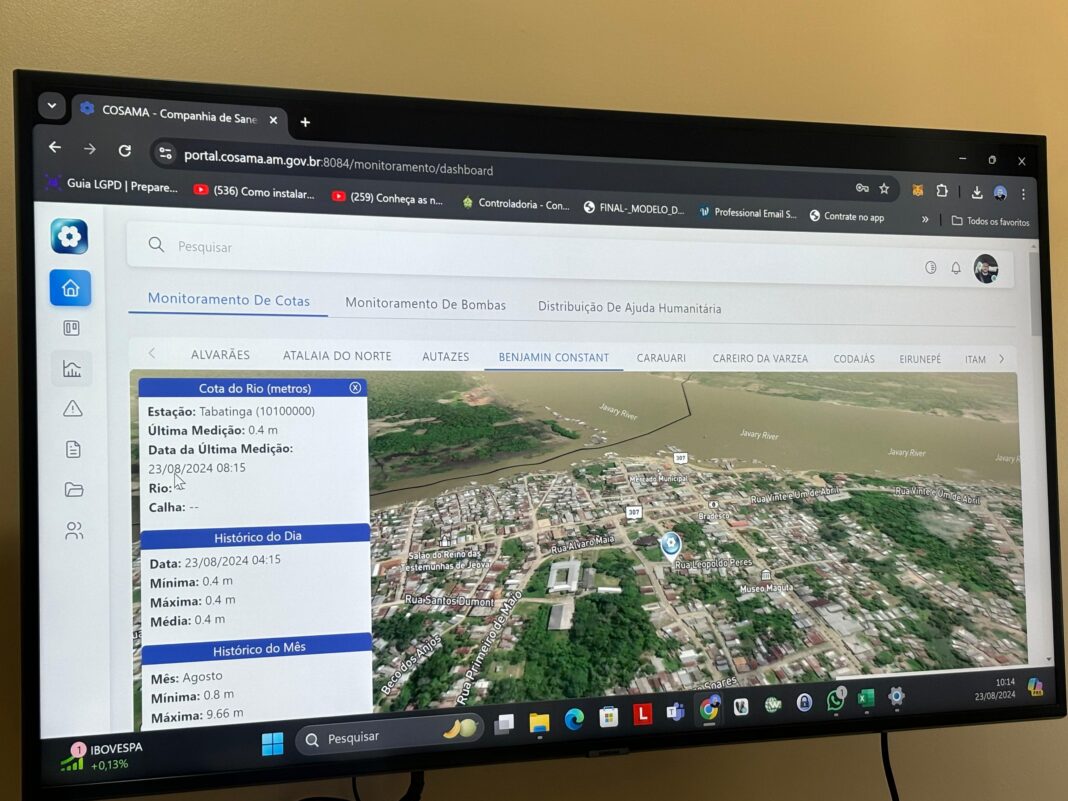Open the line chart sidebar icon

click(72, 369)
